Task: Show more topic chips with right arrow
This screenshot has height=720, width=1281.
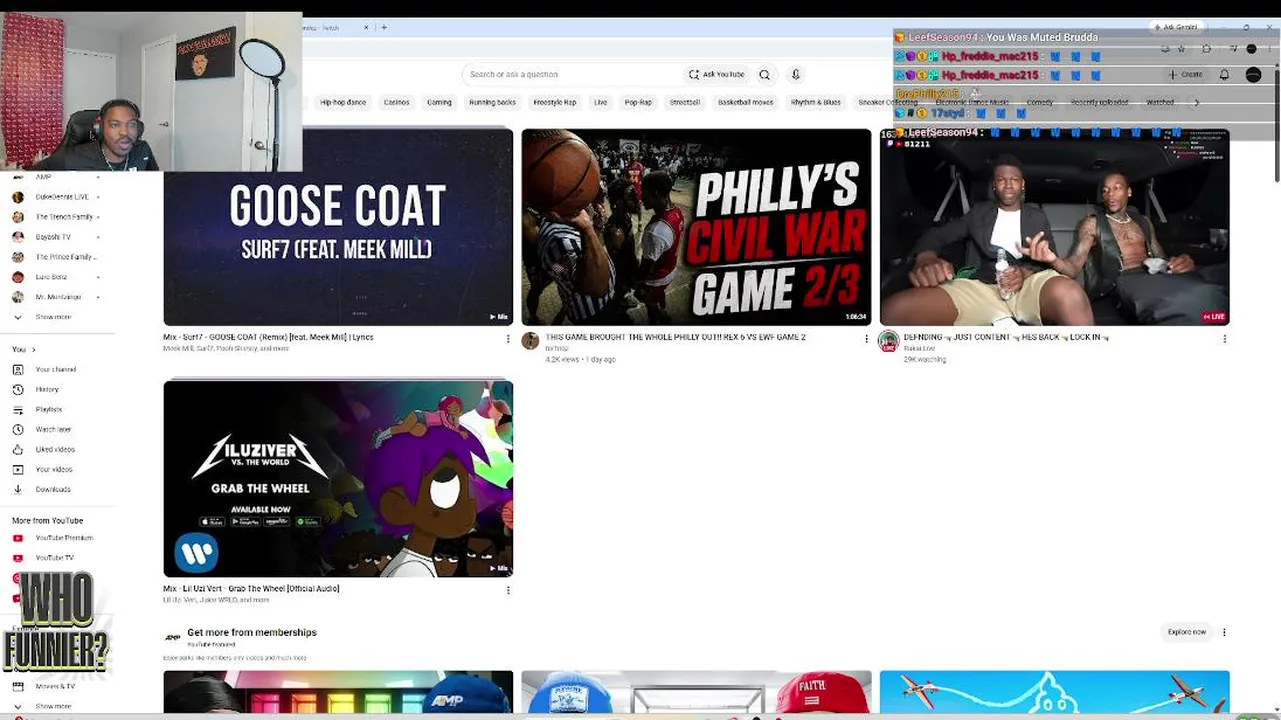Action: point(1197,102)
